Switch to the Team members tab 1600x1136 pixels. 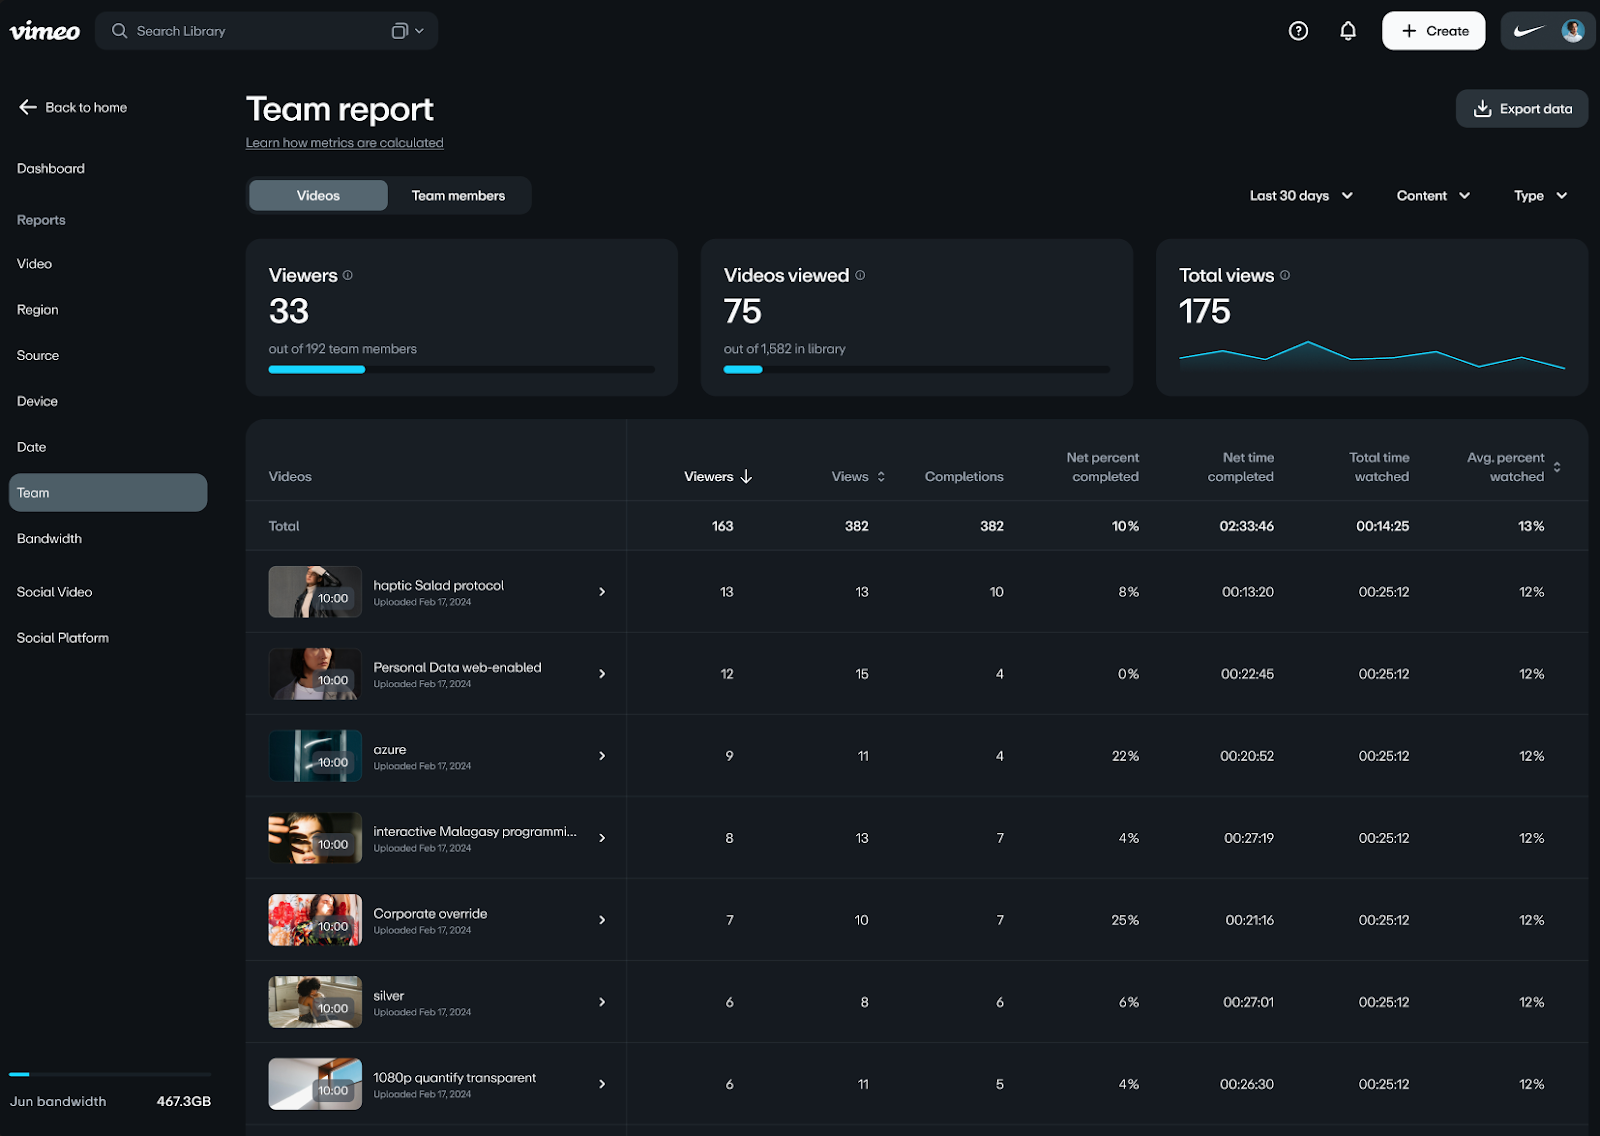coord(458,195)
